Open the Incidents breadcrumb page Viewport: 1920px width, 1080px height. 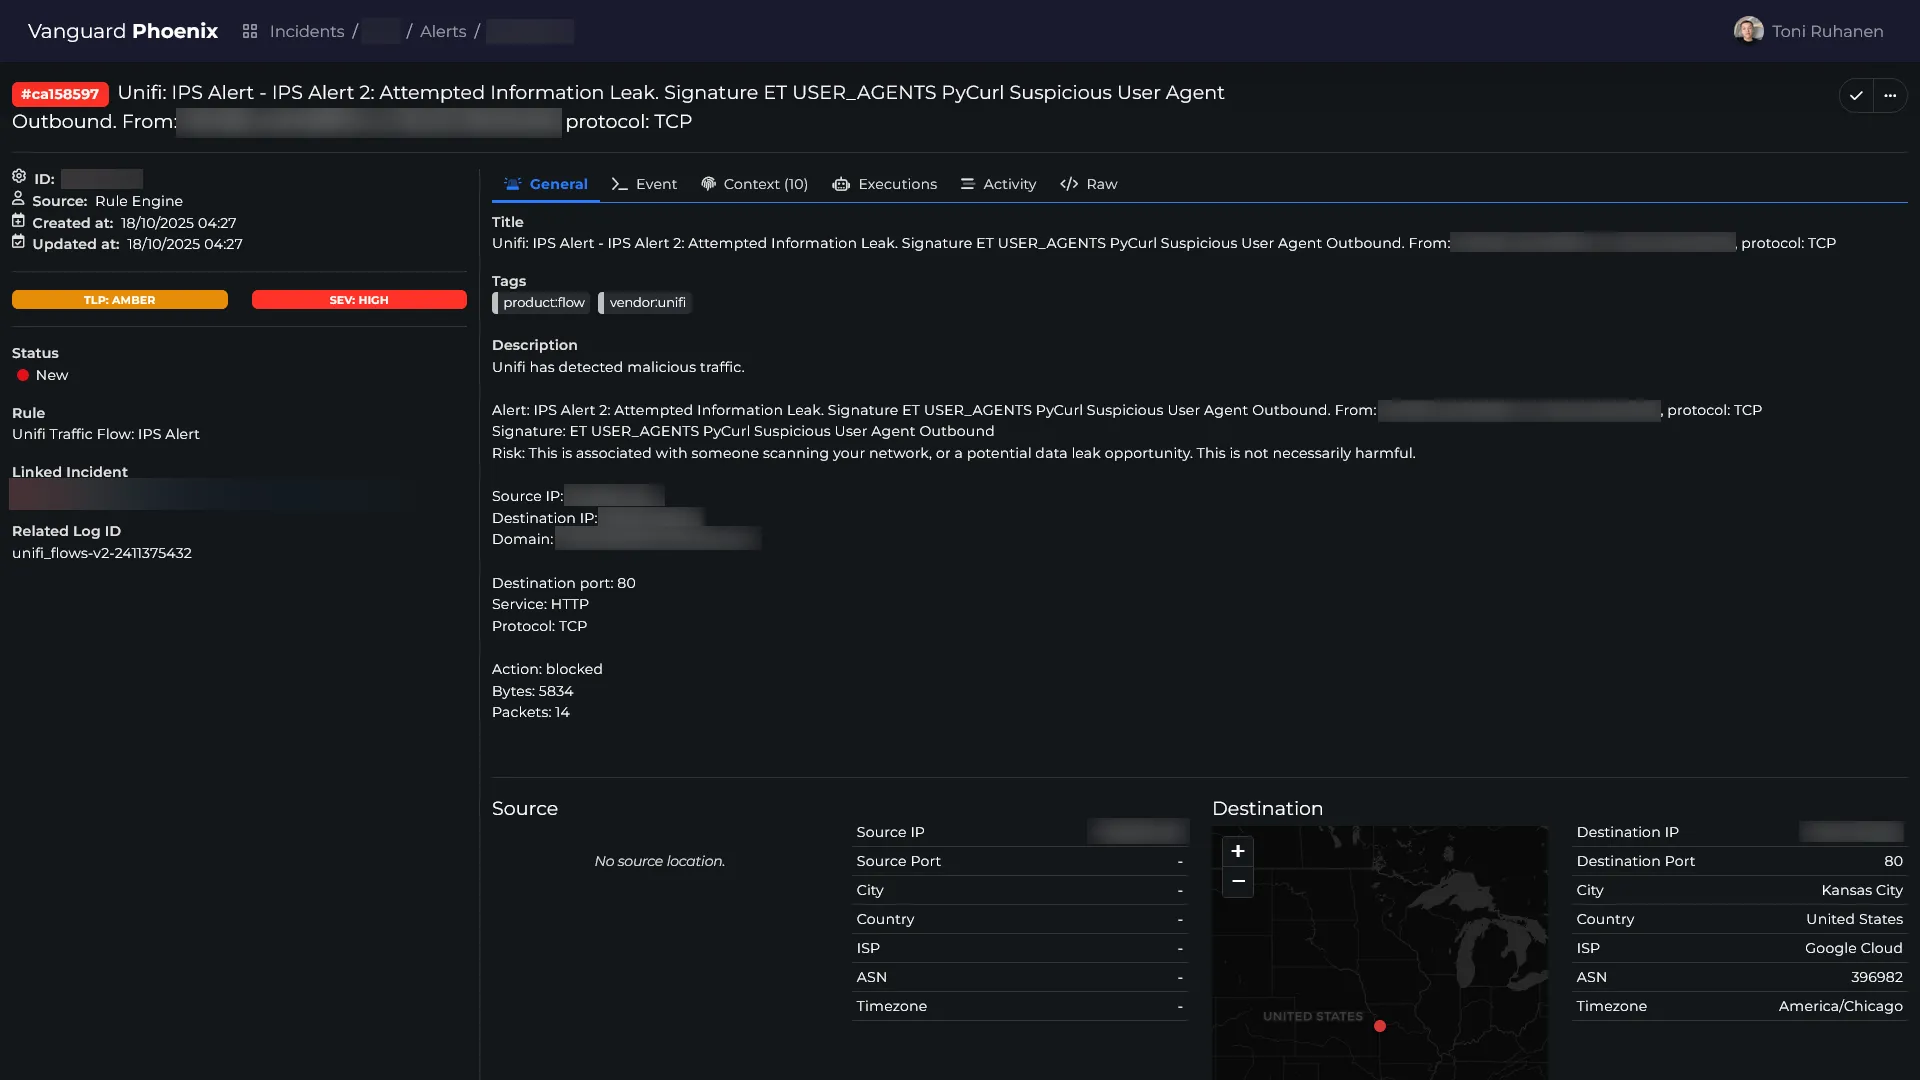pos(306,31)
